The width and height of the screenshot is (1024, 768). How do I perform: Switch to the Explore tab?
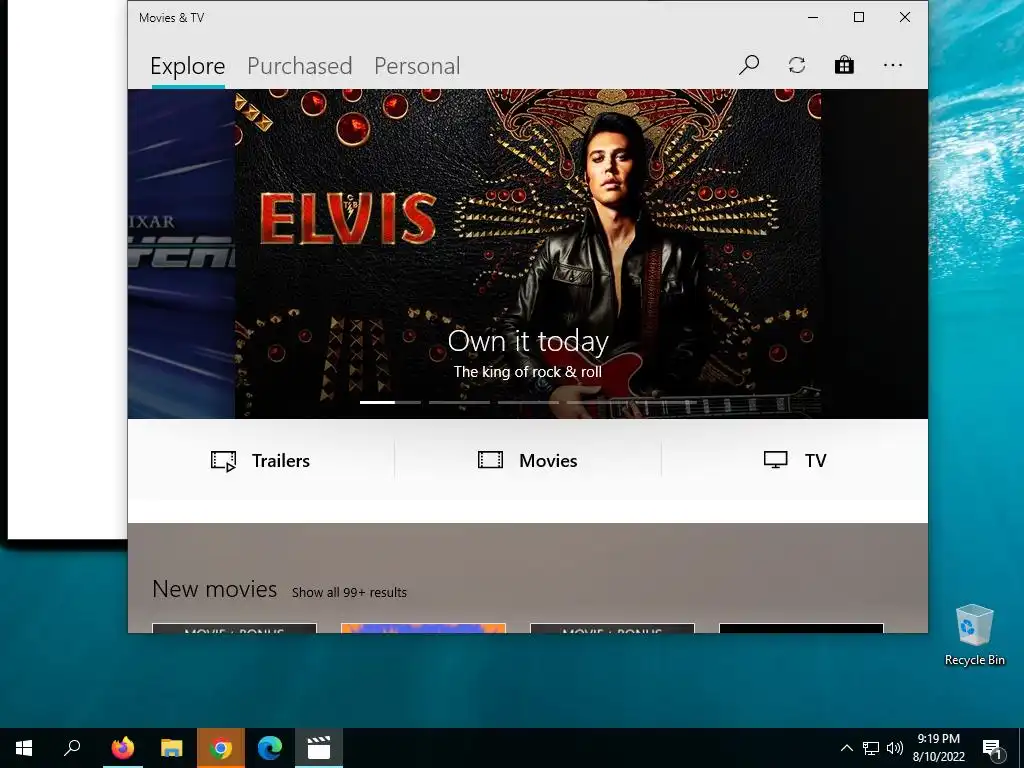coord(187,66)
